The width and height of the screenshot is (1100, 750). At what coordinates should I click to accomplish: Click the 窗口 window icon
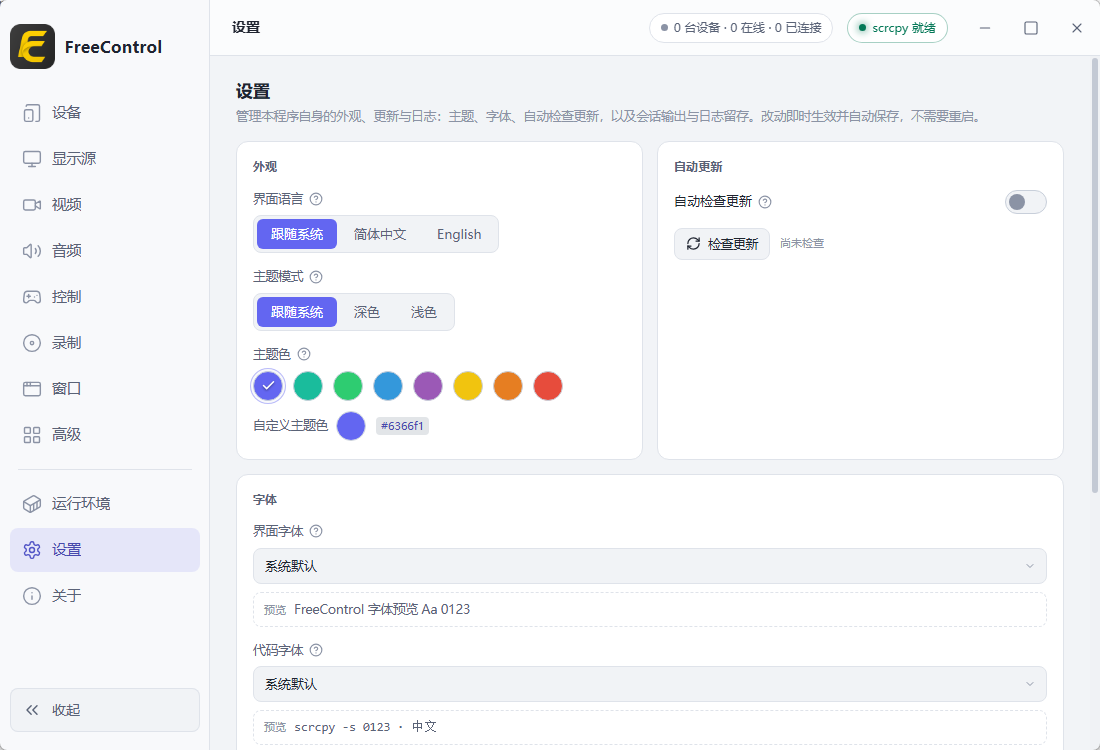(x=32, y=389)
